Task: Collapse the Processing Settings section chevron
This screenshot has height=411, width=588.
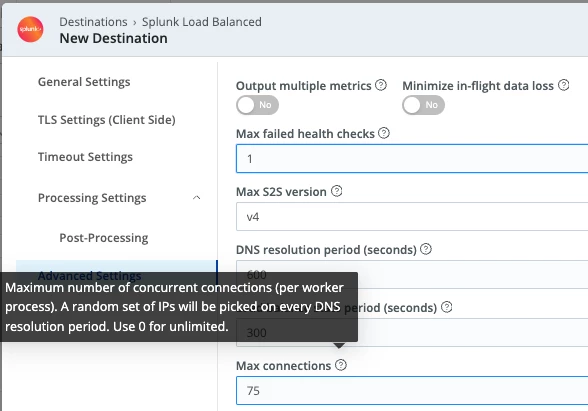Action: tap(196, 198)
